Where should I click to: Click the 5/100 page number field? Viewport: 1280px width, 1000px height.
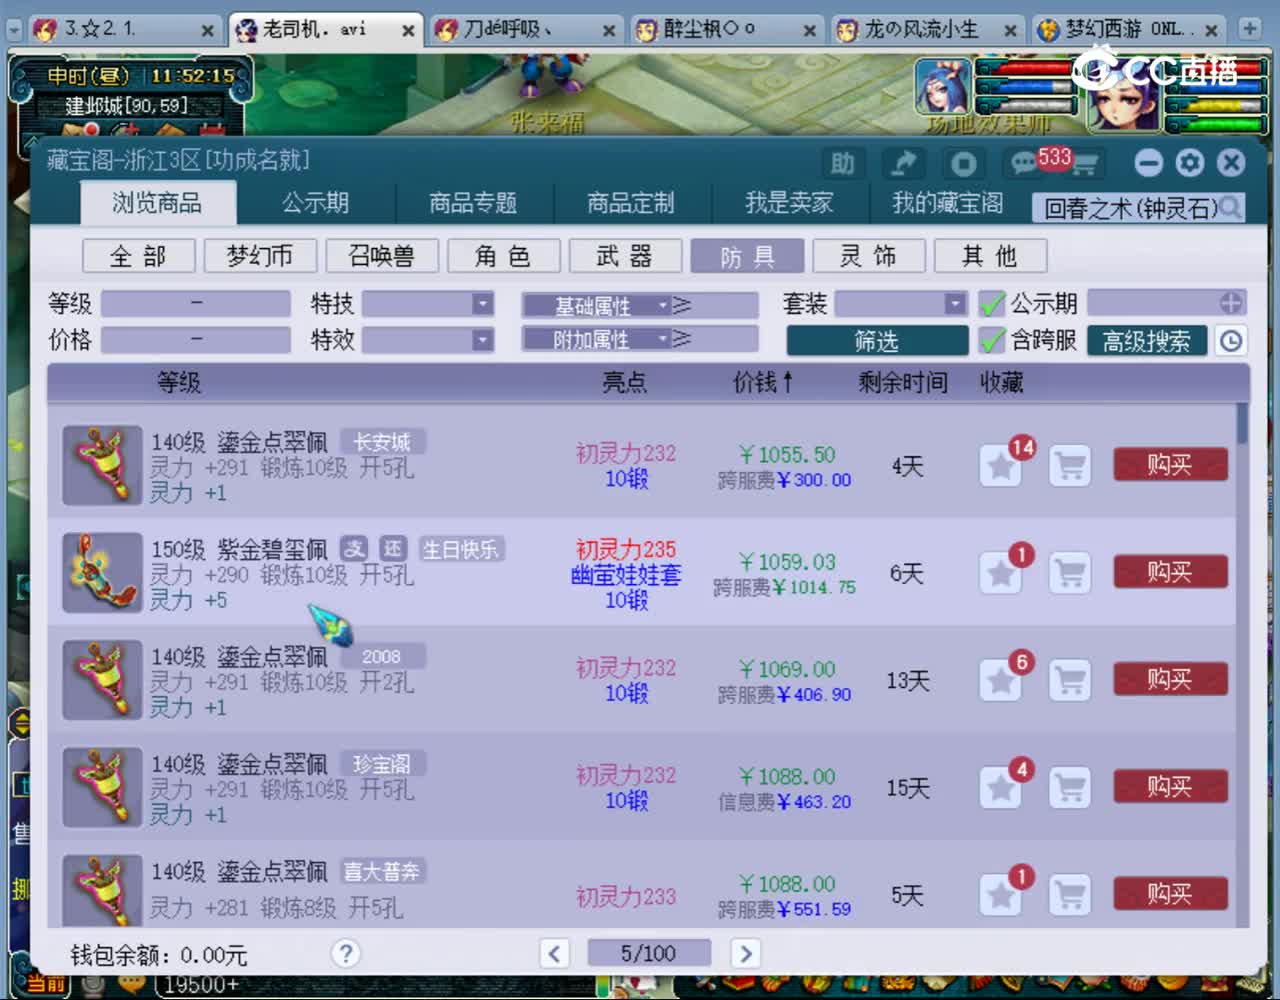click(x=649, y=953)
